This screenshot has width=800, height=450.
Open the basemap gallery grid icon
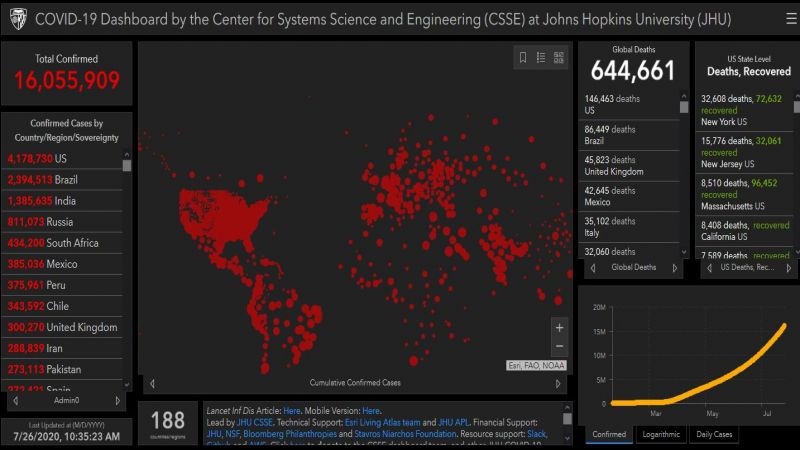coord(559,58)
